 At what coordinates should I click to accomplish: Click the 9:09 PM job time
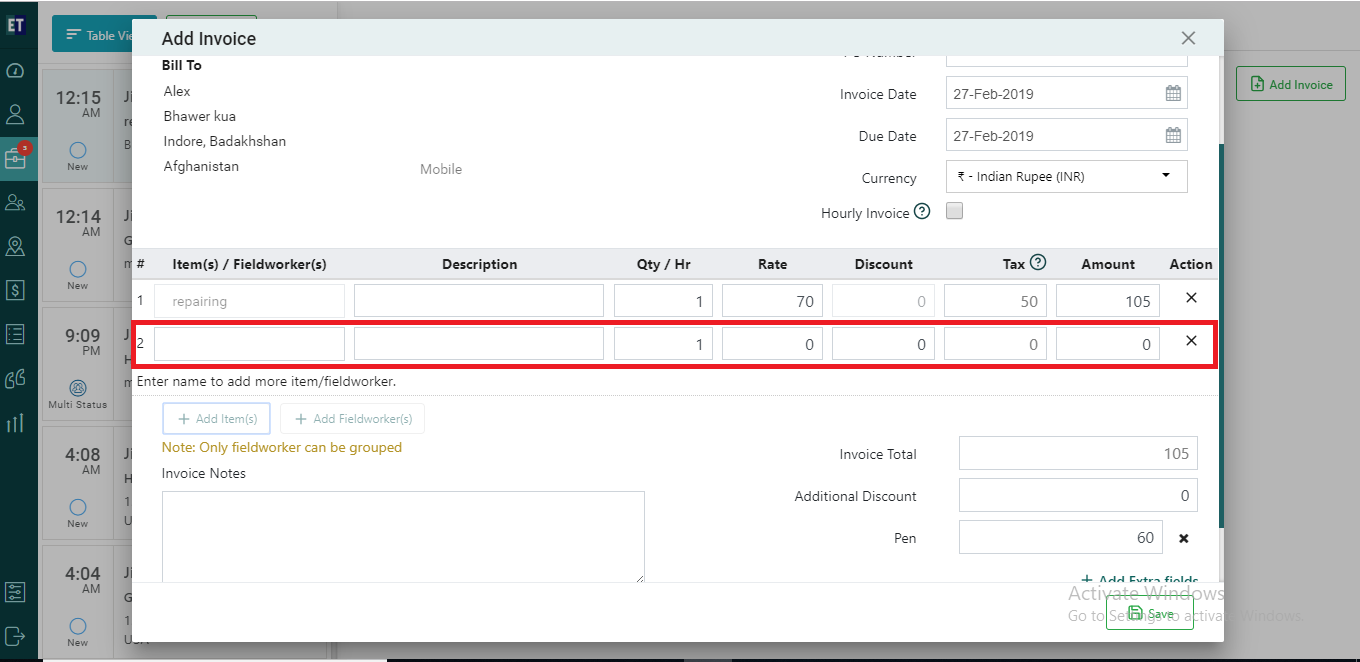point(83,342)
